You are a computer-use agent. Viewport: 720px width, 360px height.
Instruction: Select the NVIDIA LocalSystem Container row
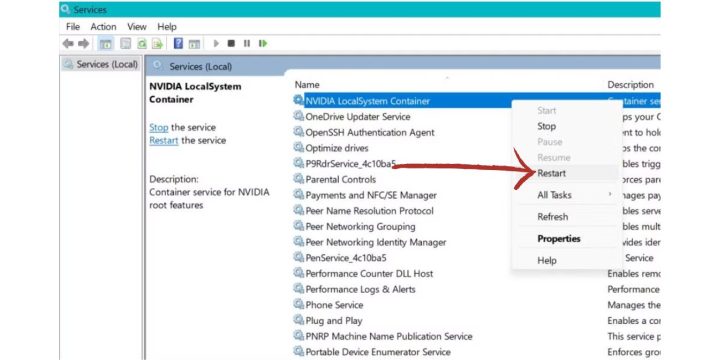(x=367, y=101)
